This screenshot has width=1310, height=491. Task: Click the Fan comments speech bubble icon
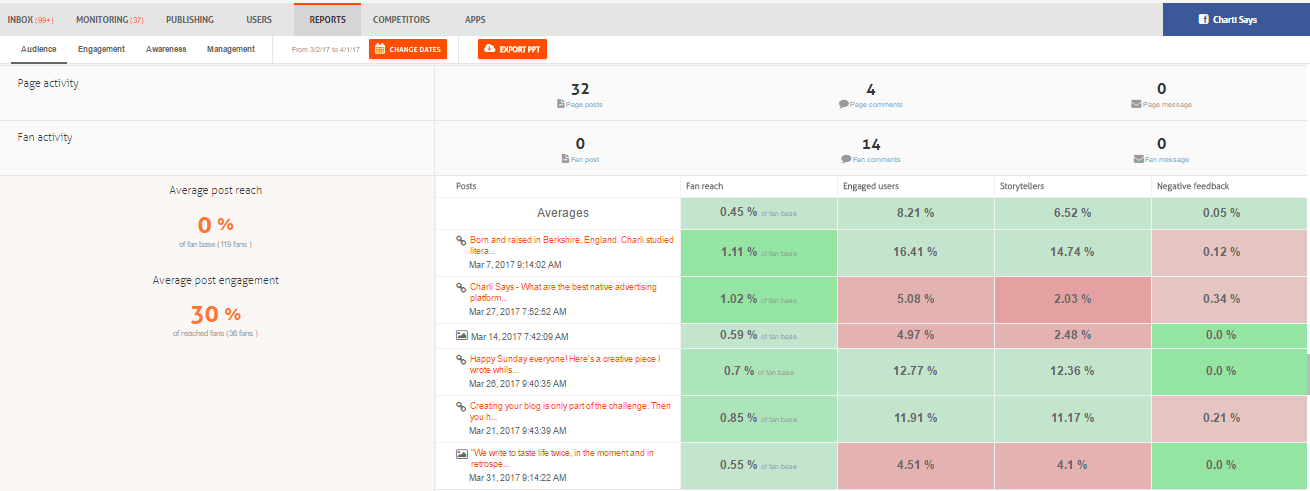point(846,159)
